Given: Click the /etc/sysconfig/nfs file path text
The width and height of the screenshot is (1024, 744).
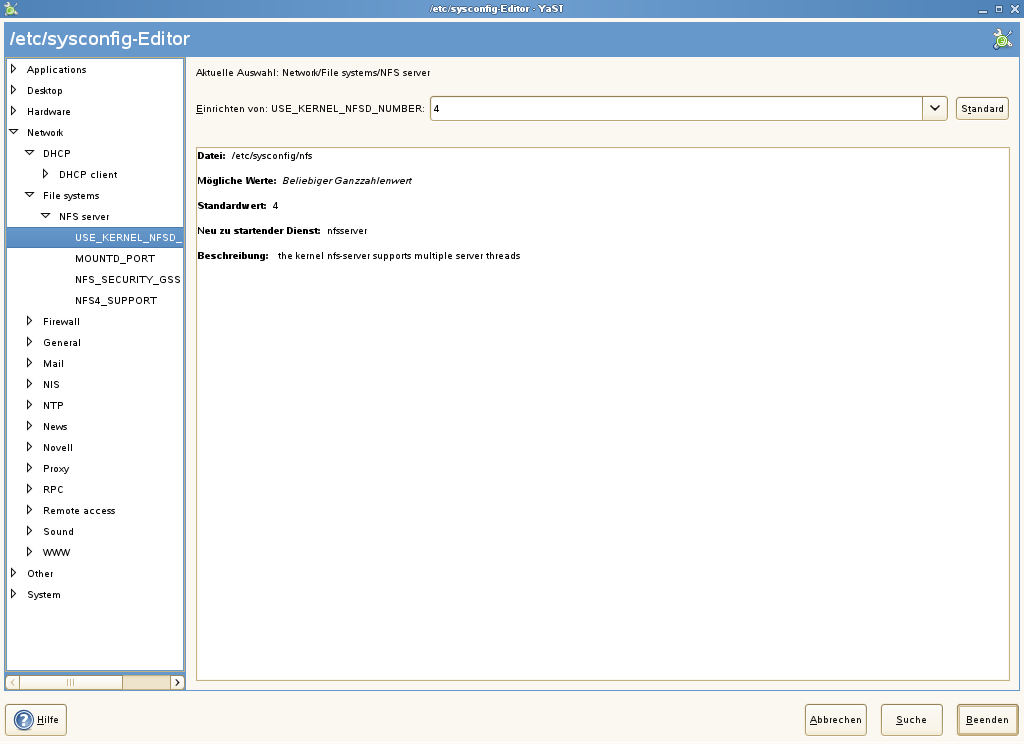Looking at the screenshot, I should [272, 156].
